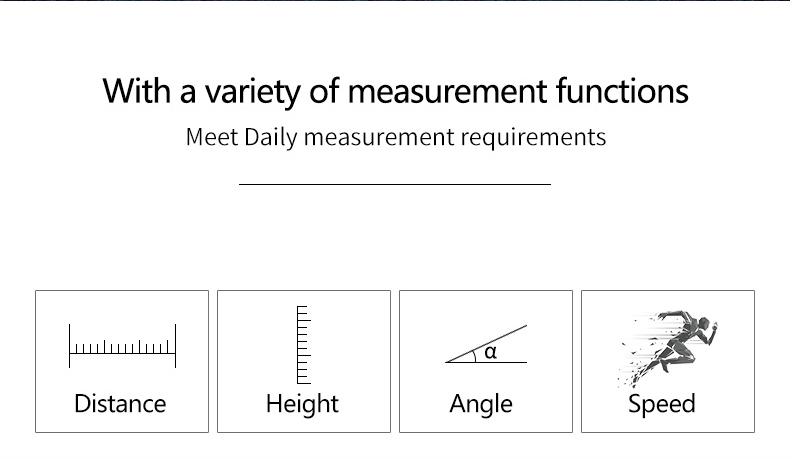
Task: Select the Height label text
Action: coord(302,405)
